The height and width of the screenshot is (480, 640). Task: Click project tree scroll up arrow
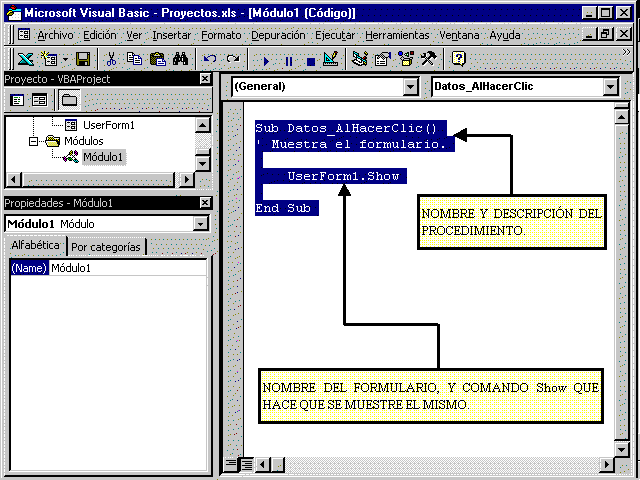point(203,124)
